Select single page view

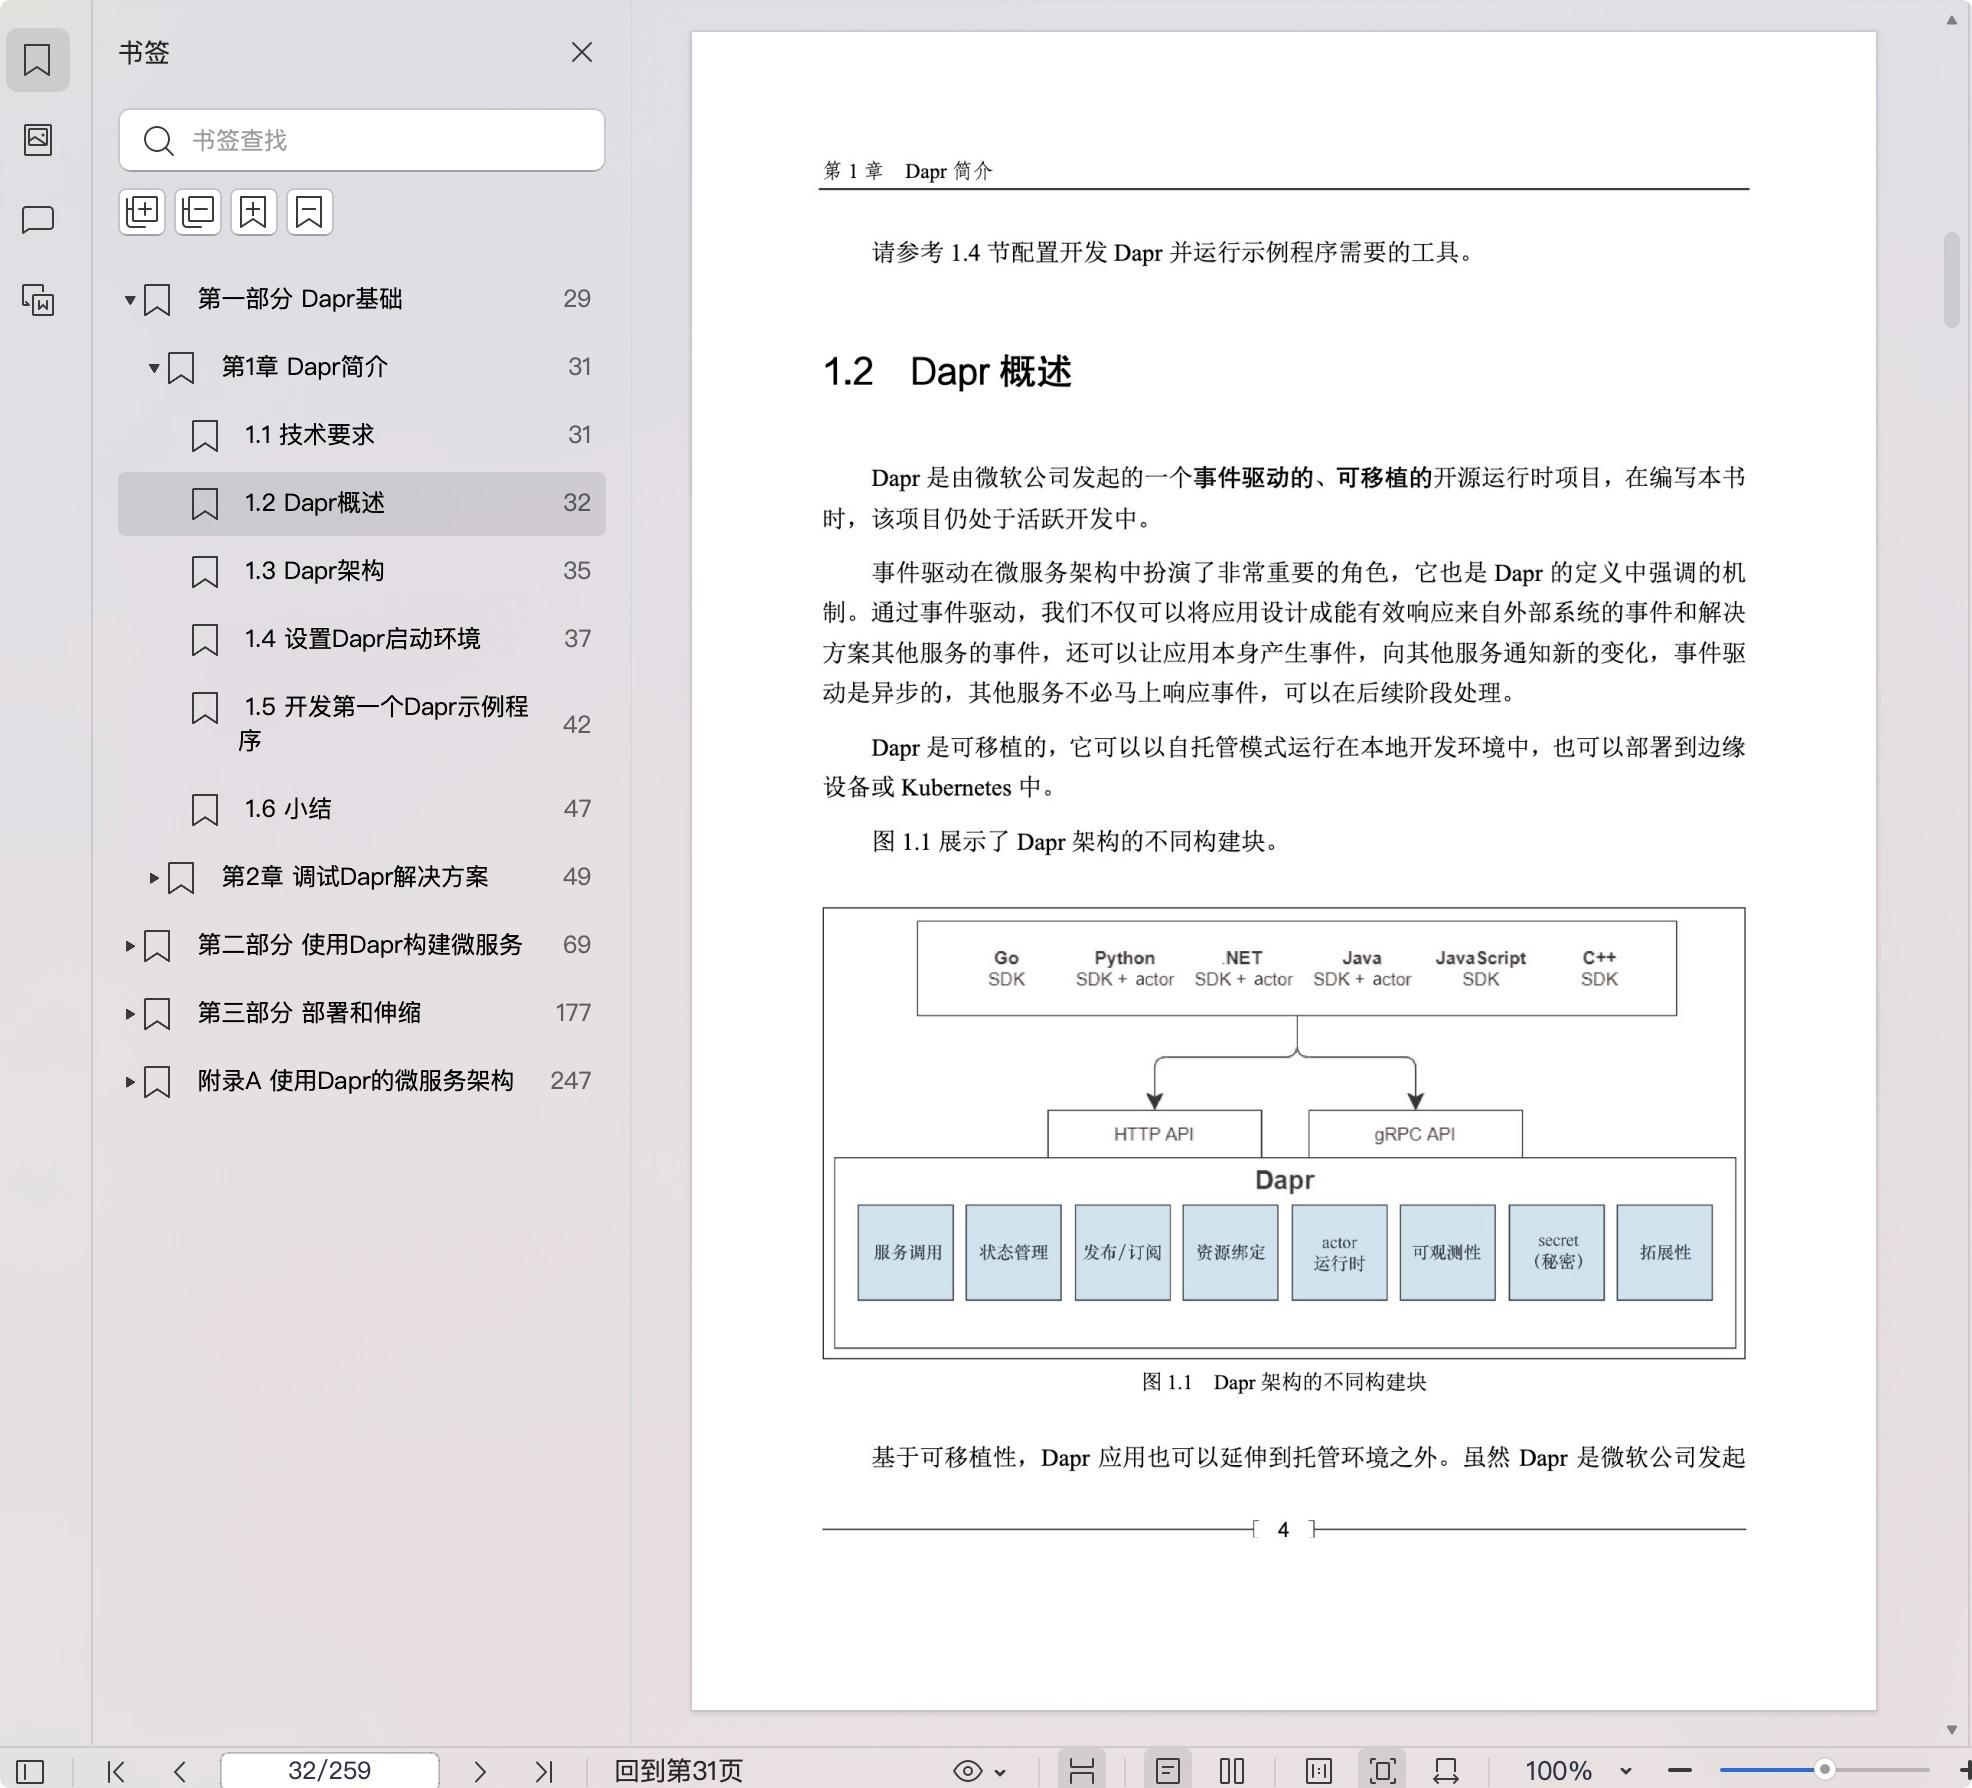1167,1771
